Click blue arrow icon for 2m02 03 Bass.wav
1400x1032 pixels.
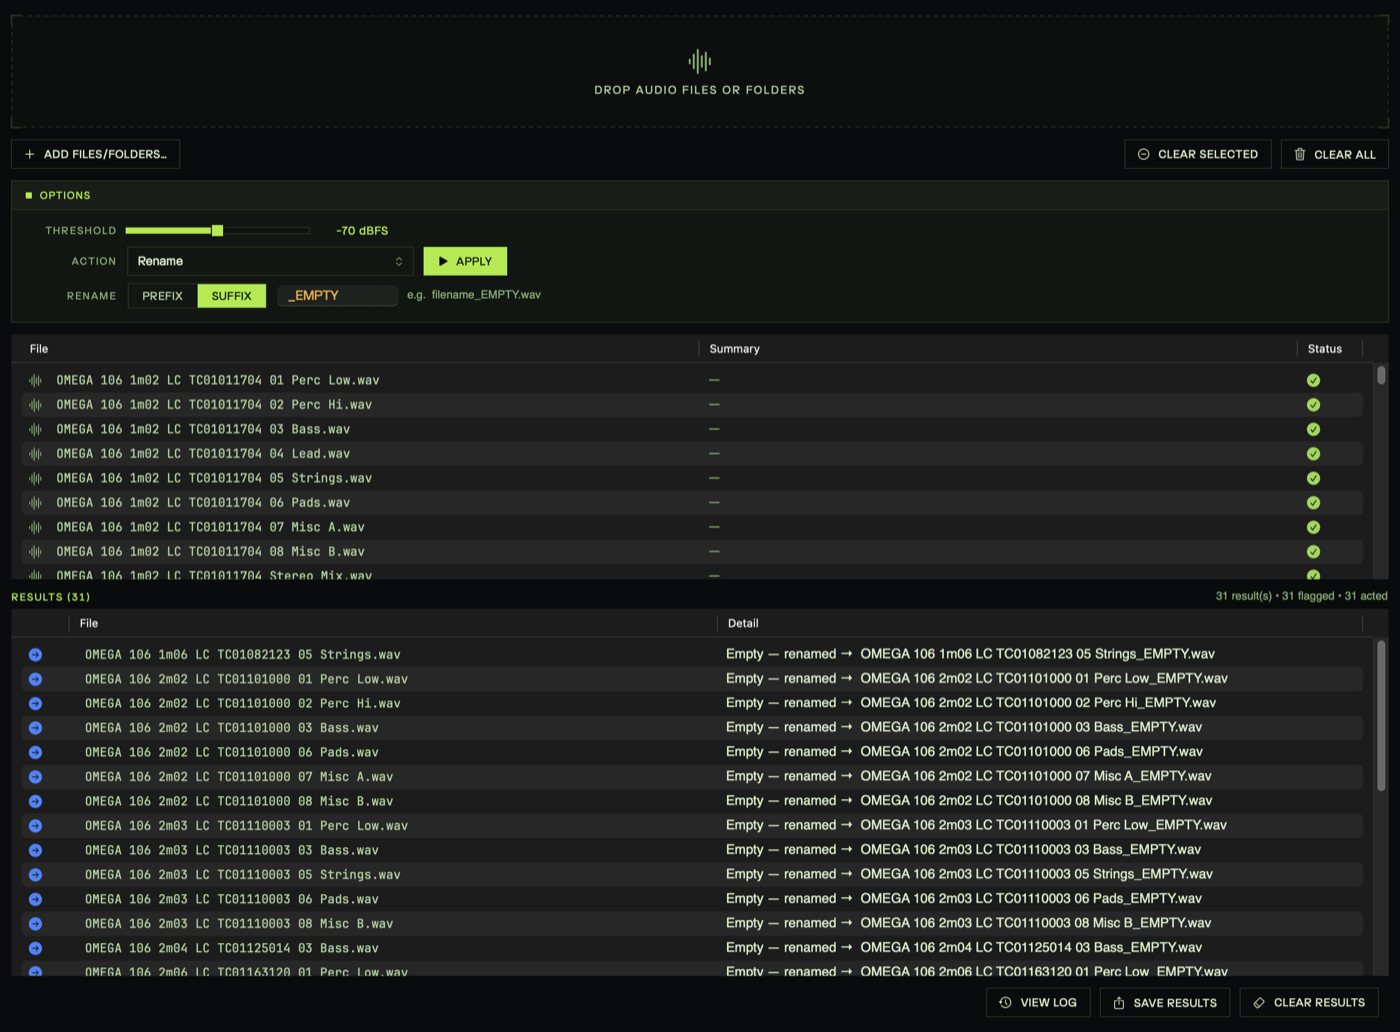35,728
